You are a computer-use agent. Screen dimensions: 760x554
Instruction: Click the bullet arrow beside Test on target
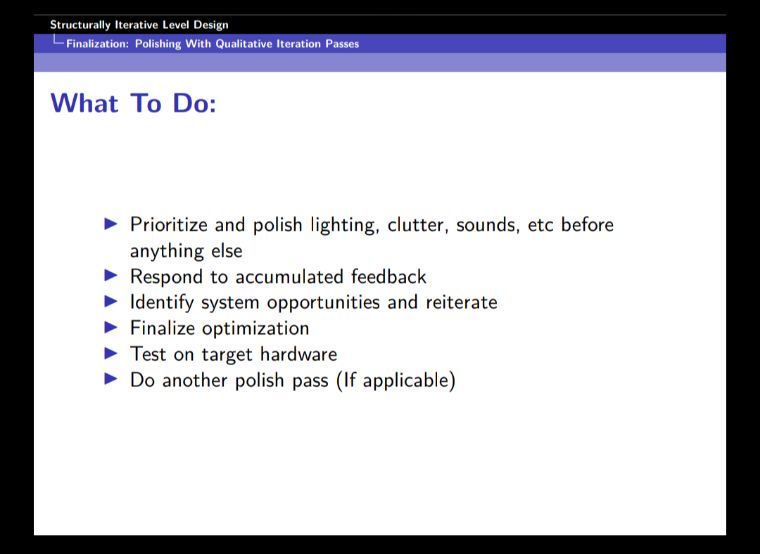pyautogui.click(x=111, y=354)
